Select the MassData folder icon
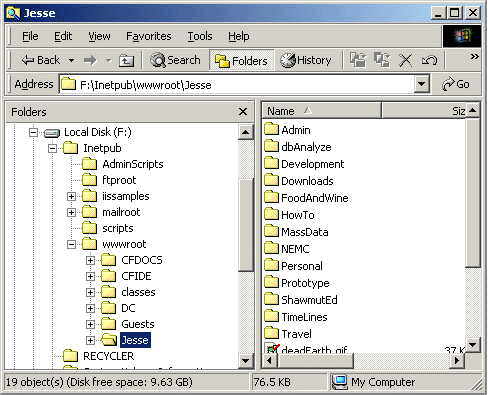The width and height of the screenshot is (488, 395). 271,231
